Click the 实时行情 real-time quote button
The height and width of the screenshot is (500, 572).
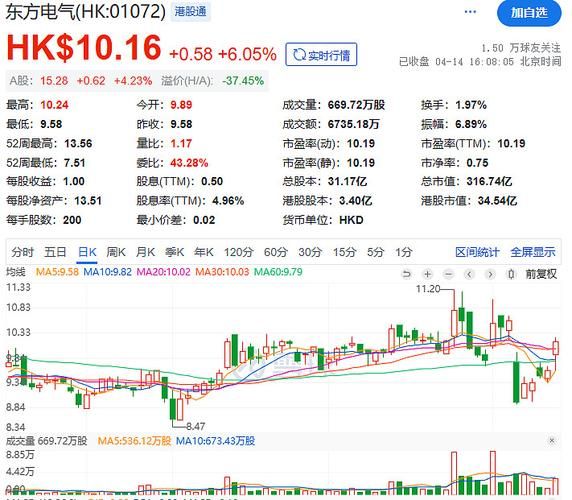coord(321,55)
